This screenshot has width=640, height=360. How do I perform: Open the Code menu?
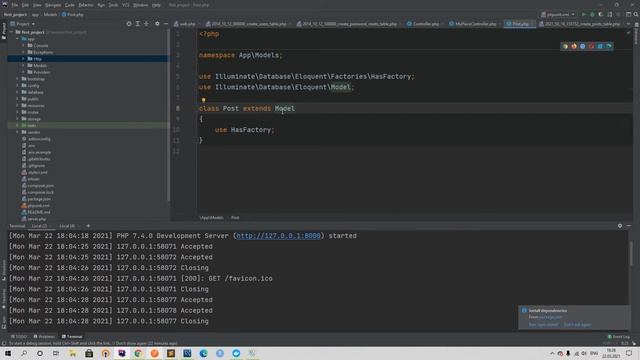[x=70, y=5]
